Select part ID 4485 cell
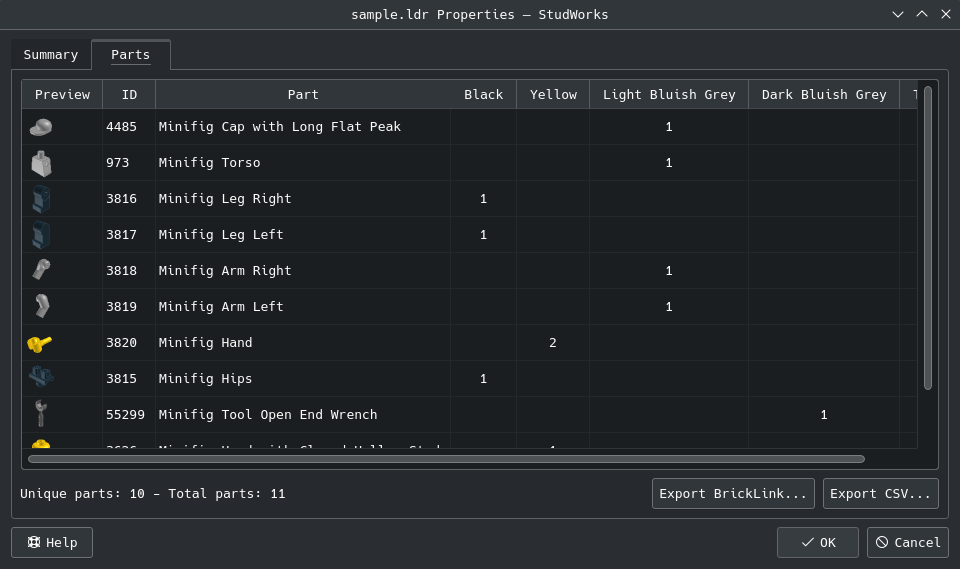 (x=129, y=127)
